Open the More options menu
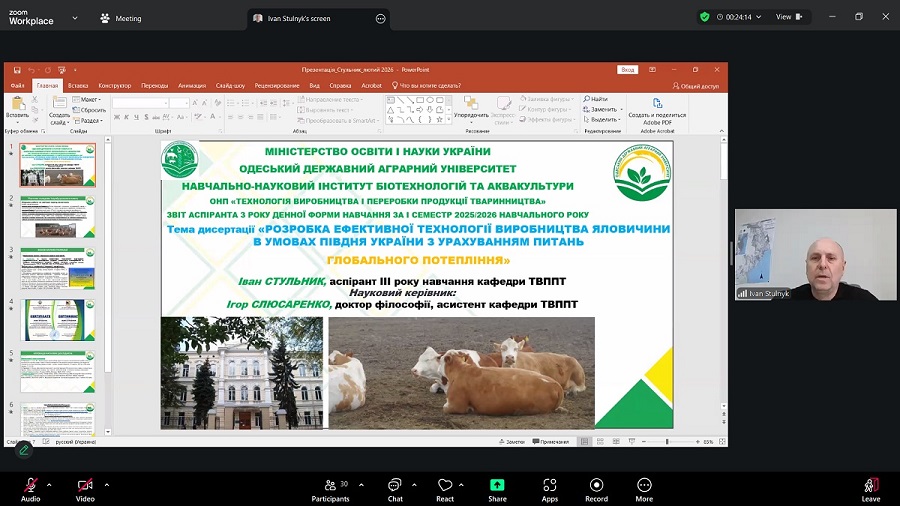This screenshot has height=506, width=900. pyautogui.click(x=644, y=487)
